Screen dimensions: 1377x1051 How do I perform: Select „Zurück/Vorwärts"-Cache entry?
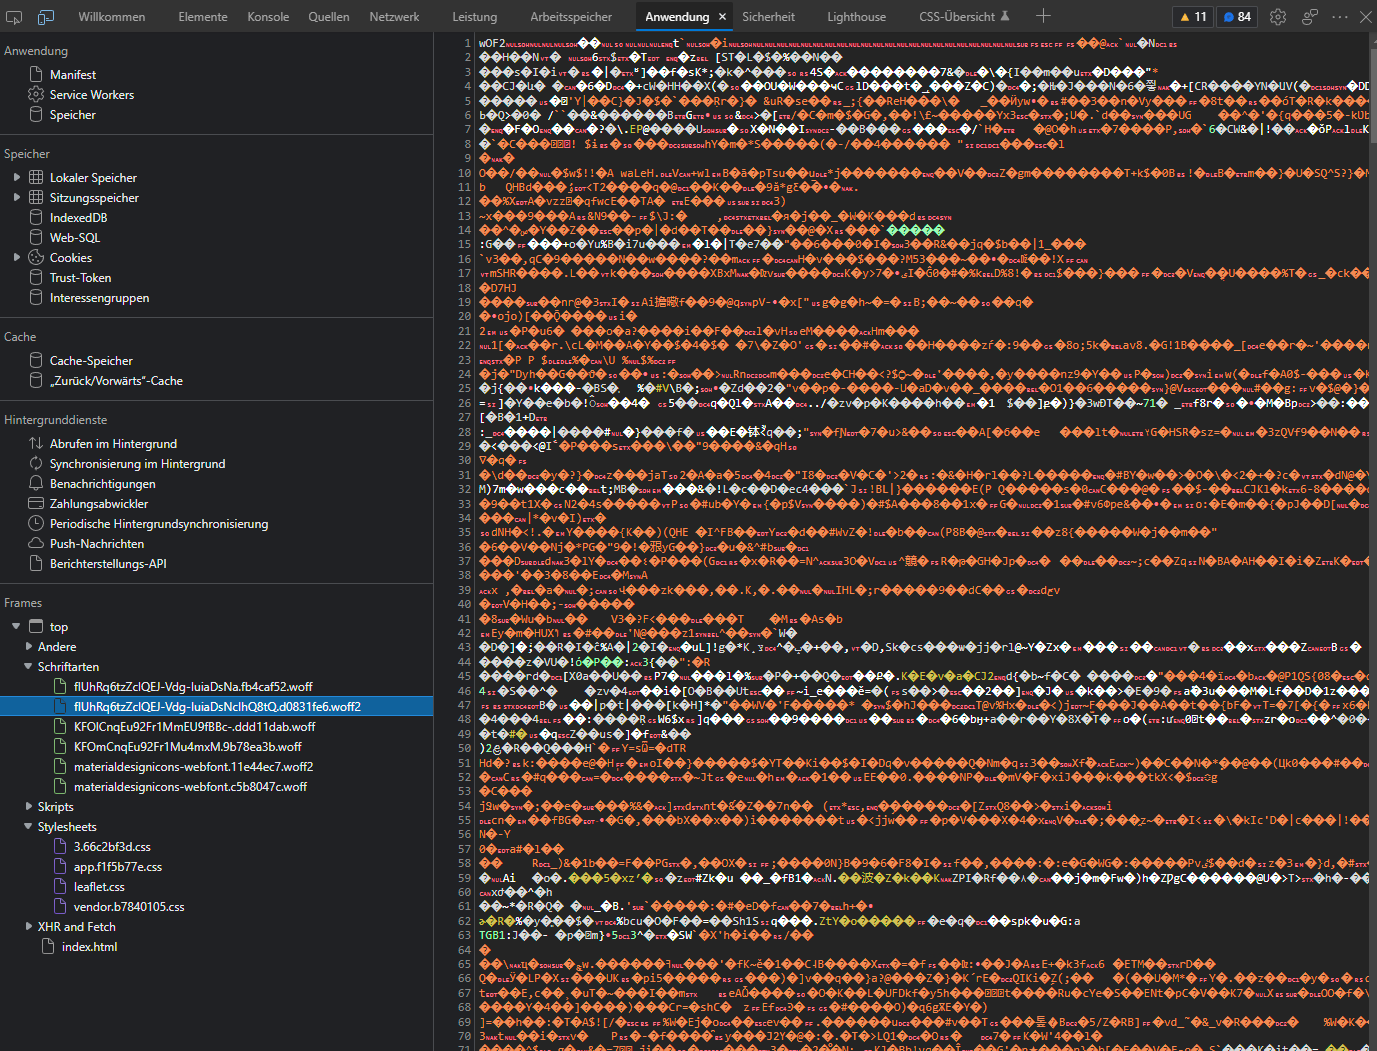tap(116, 381)
